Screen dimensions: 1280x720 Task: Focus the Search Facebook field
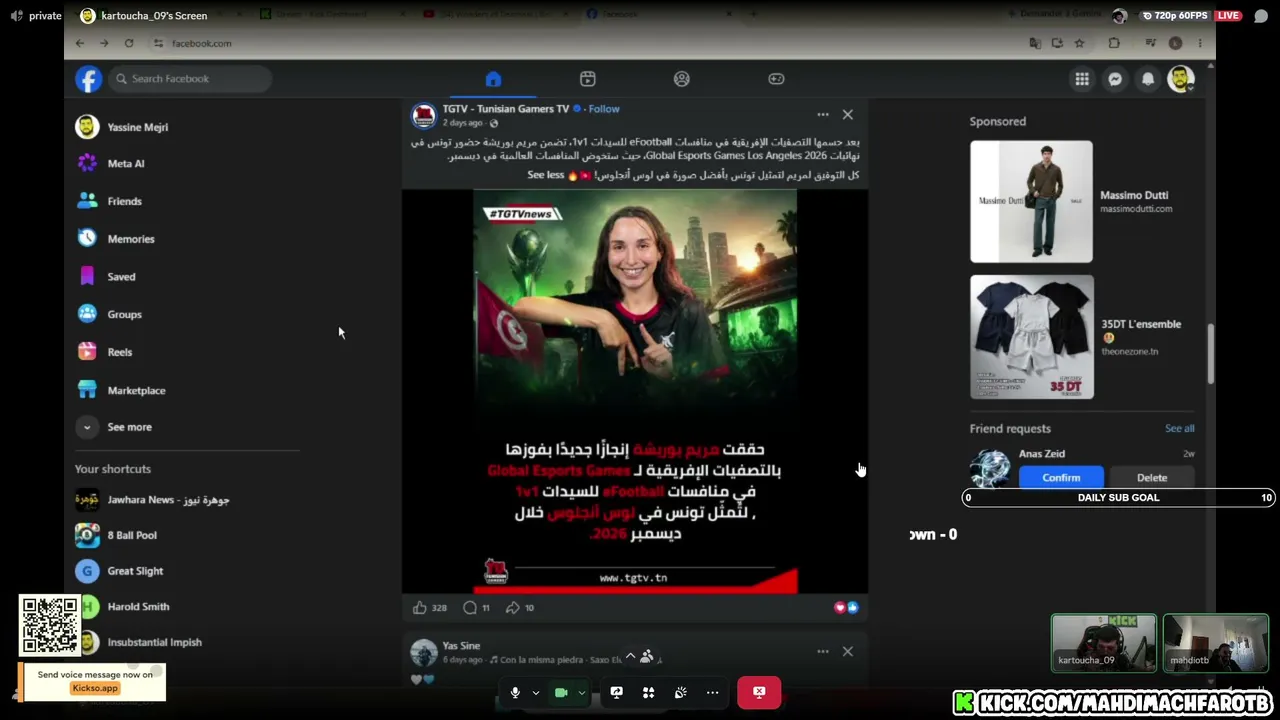(191, 79)
